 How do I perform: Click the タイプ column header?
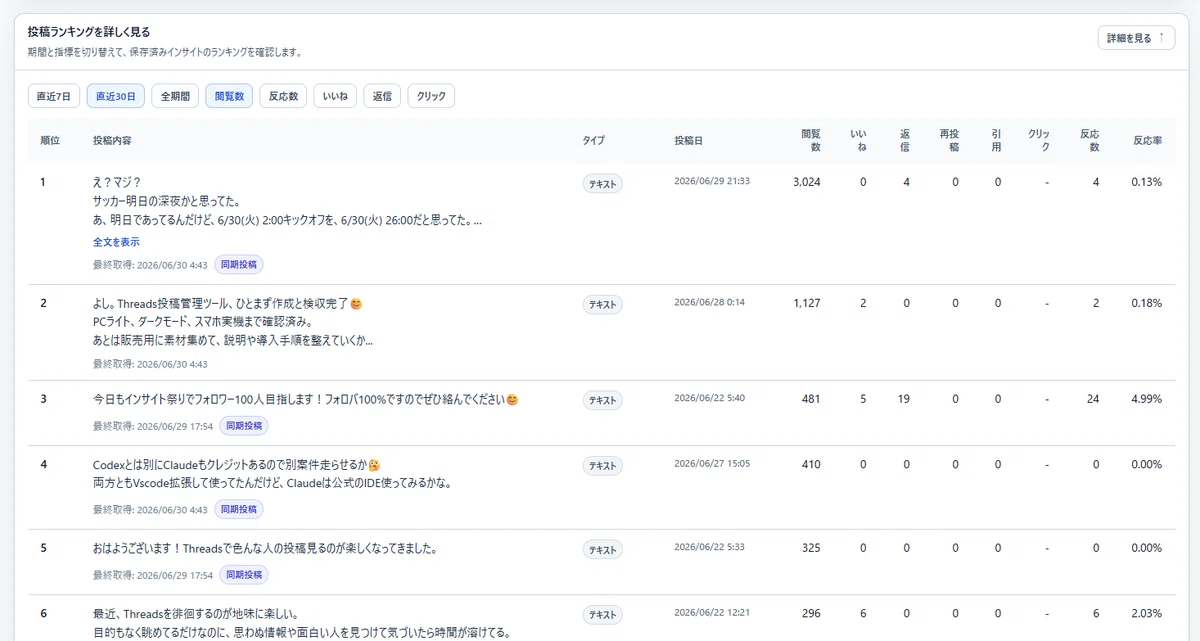[x=594, y=141]
